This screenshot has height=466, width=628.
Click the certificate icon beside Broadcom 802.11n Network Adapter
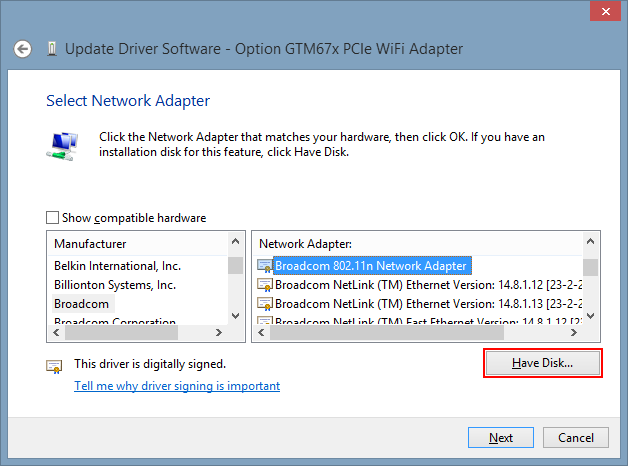click(x=265, y=266)
